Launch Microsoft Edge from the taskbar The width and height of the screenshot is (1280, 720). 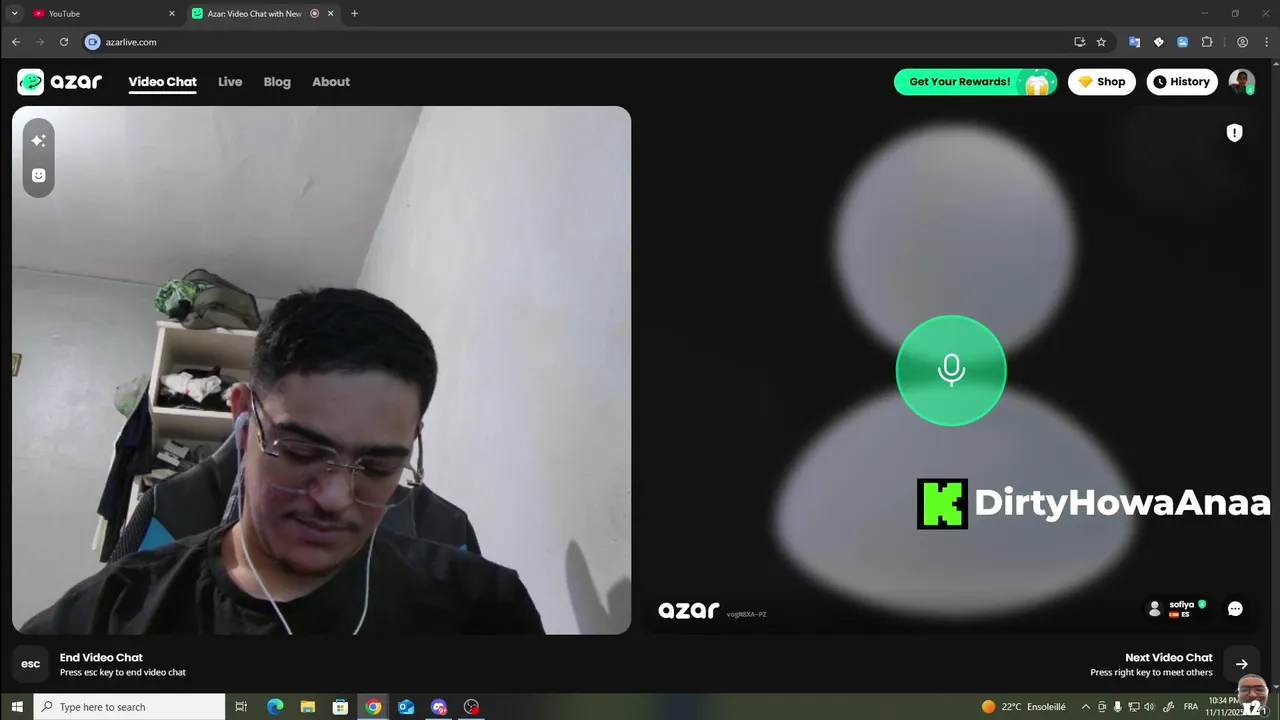[275, 707]
